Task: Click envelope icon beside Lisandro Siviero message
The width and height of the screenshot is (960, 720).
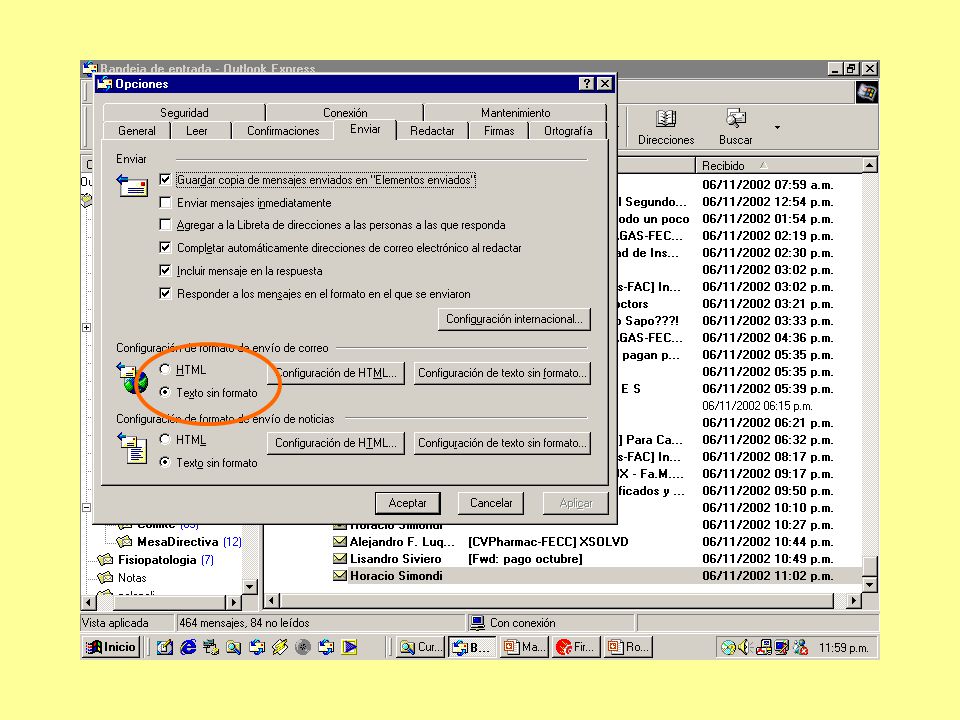Action: pos(340,558)
